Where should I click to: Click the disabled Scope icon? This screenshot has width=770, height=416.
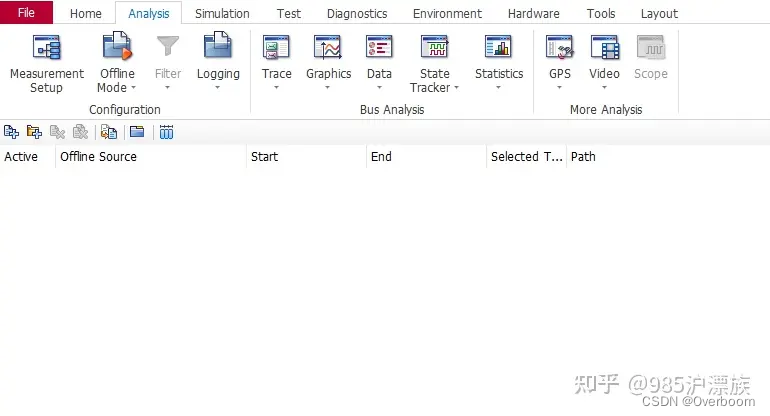pos(651,48)
